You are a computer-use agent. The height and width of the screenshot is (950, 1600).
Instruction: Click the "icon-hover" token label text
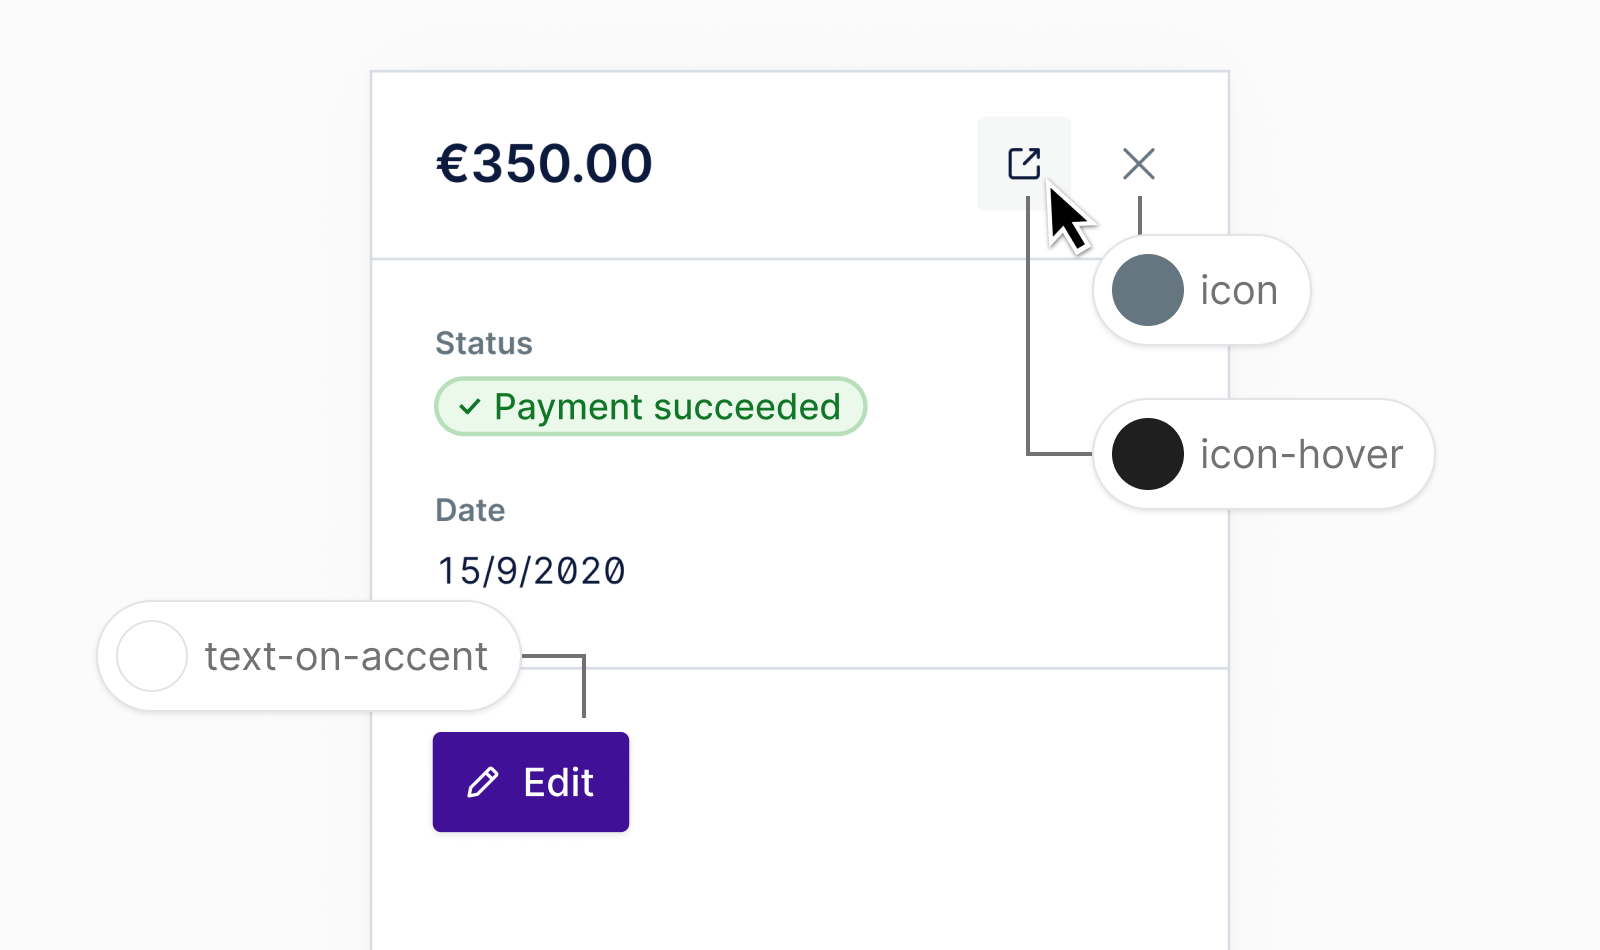(1301, 455)
